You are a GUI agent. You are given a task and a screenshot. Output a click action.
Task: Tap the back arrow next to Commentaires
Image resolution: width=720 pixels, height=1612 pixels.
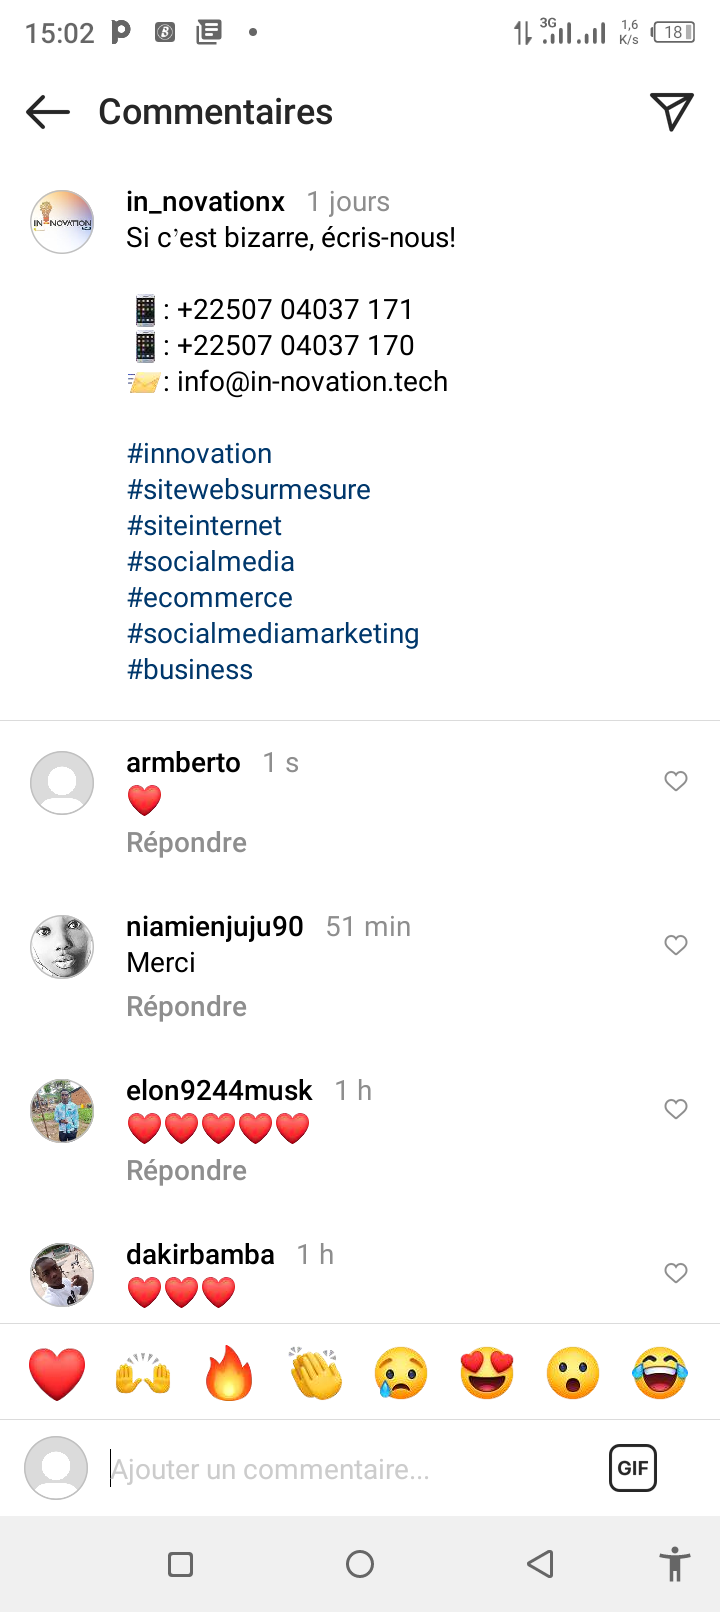click(48, 112)
